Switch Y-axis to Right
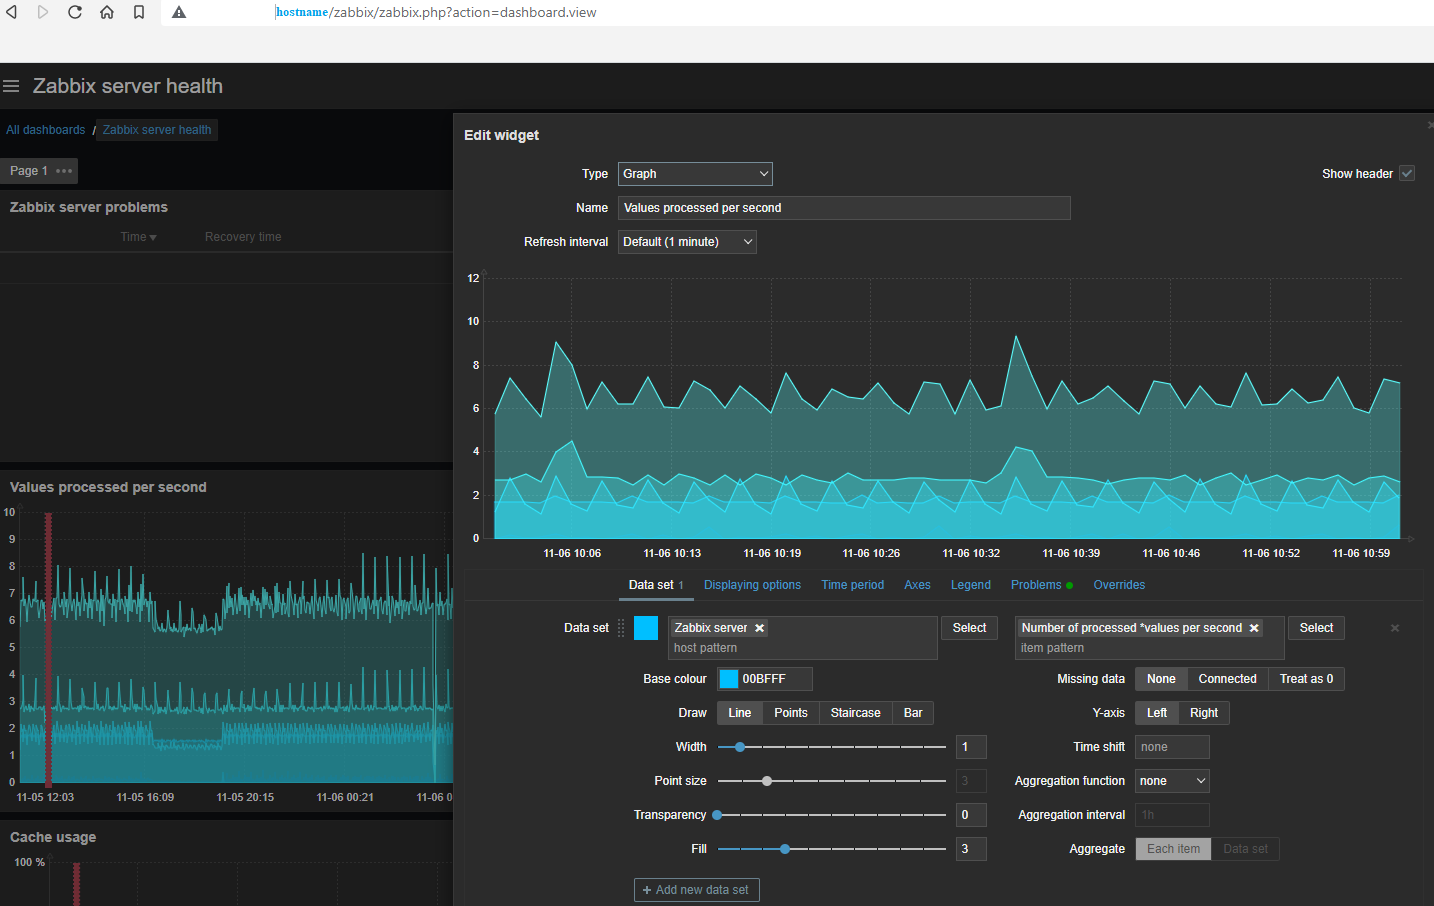Screen dimensions: 1434x906 point(1205,712)
